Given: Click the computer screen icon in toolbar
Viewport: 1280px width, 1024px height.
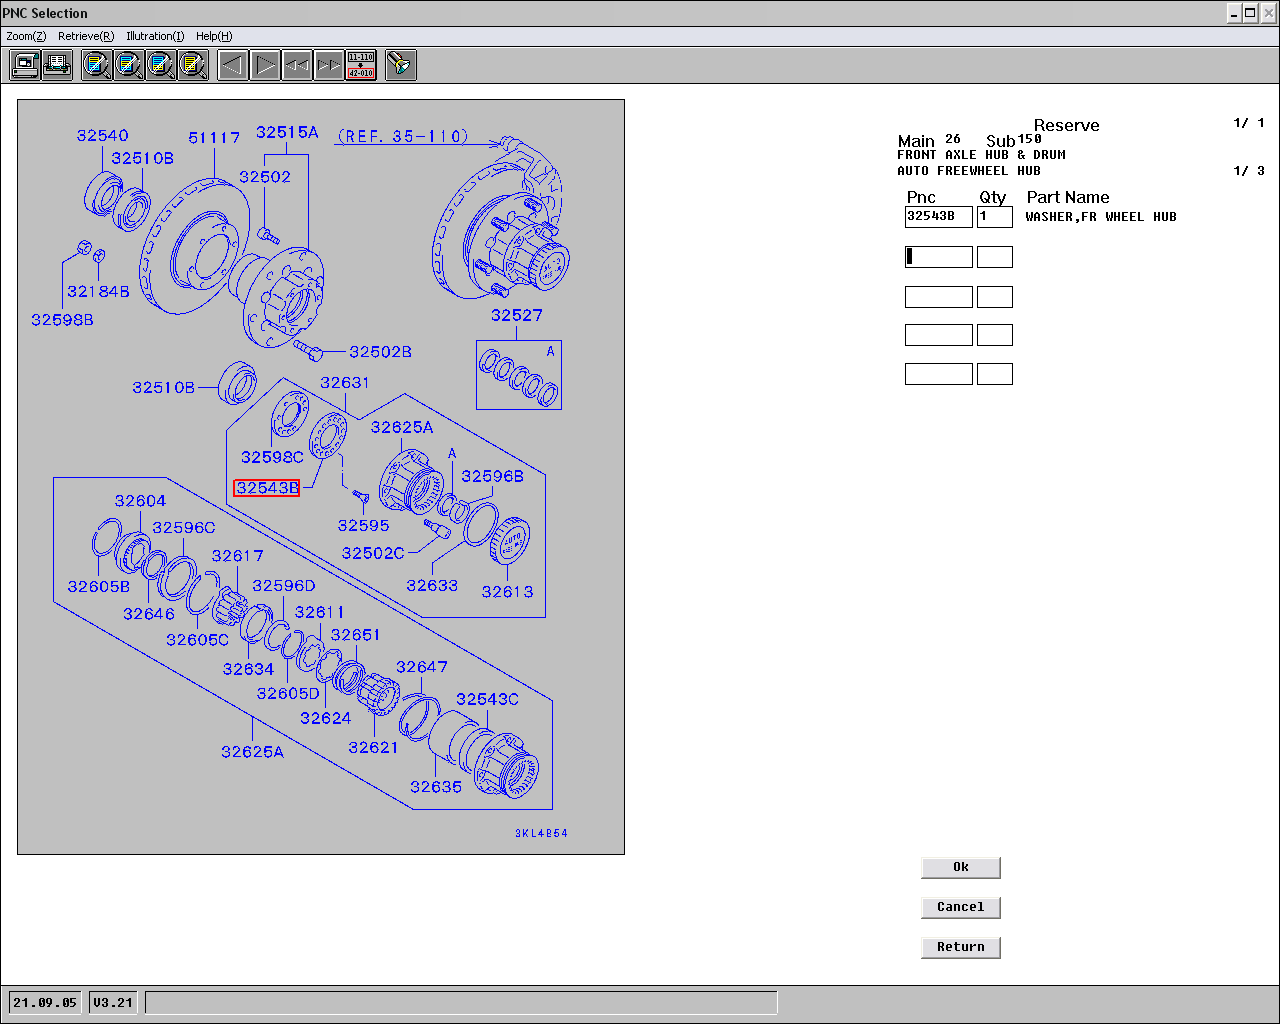Looking at the screenshot, I should coord(25,65).
